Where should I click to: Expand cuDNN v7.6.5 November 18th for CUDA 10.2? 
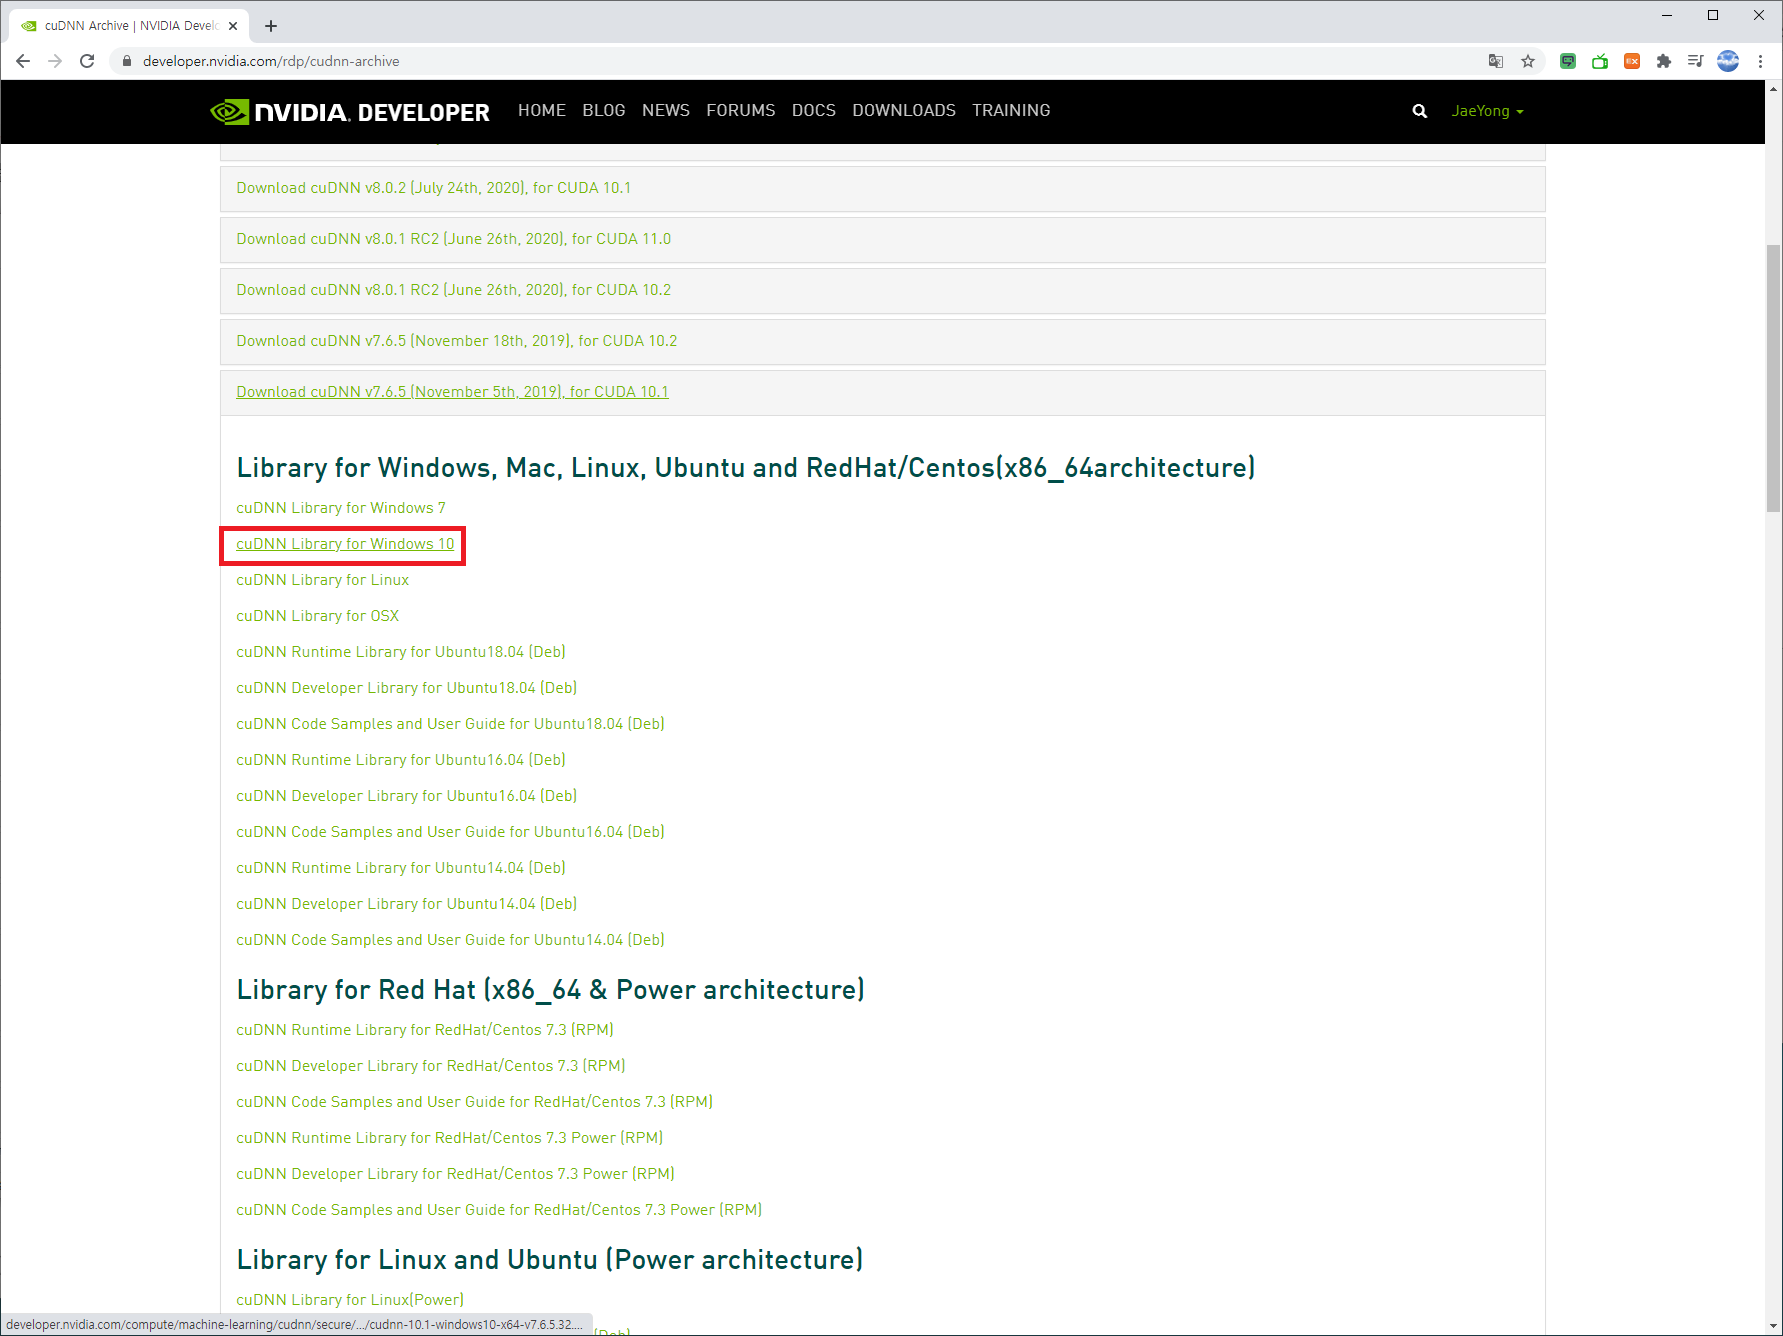pos(883,341)
